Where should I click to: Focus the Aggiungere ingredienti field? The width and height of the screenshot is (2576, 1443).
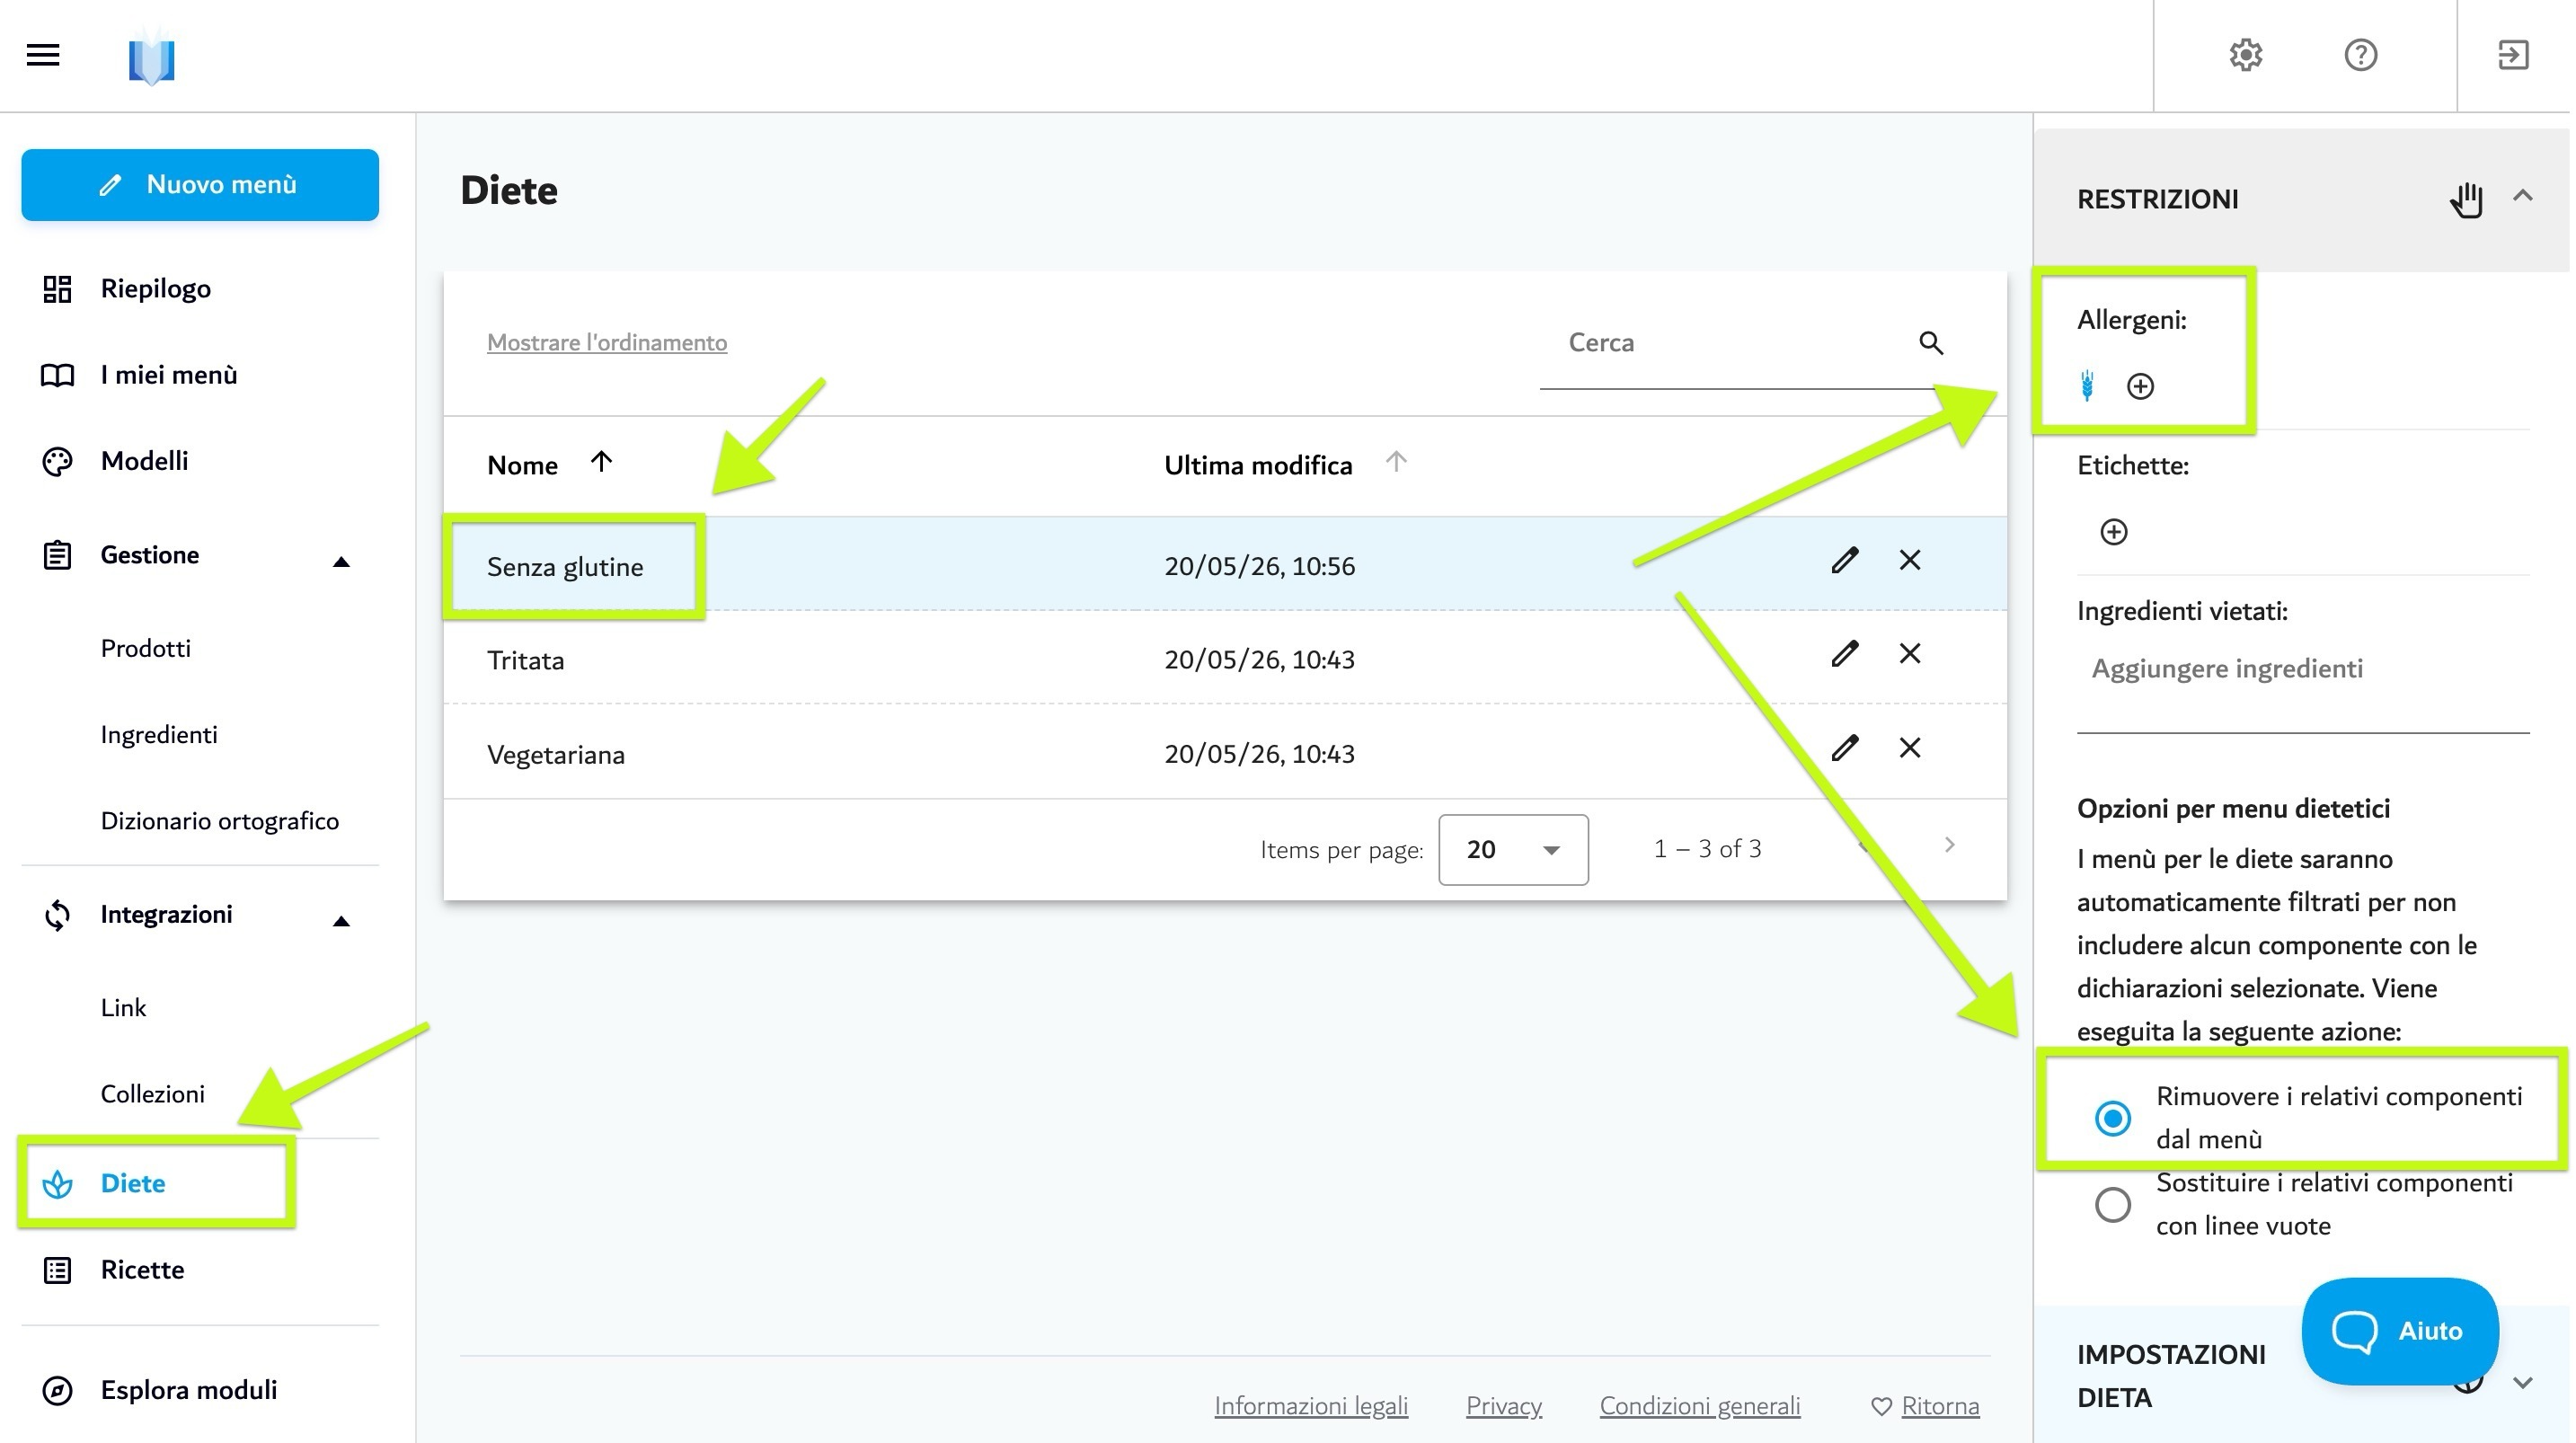click(x=2303, y=669)
